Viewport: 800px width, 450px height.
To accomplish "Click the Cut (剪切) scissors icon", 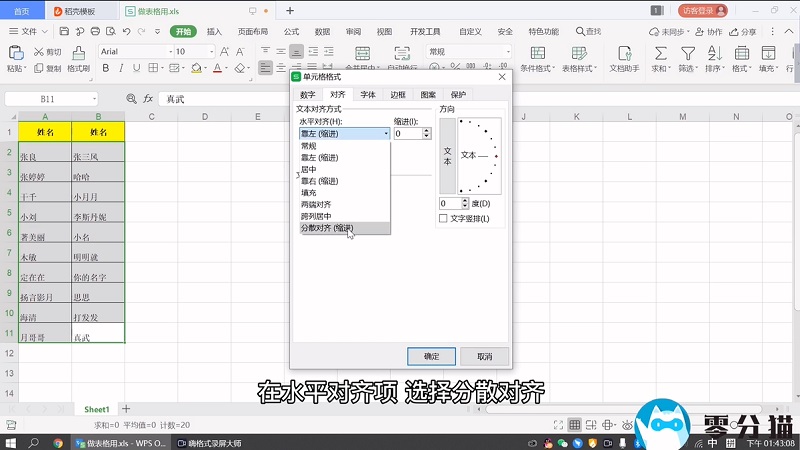I will pyautogui.click(x=38, y=52).
